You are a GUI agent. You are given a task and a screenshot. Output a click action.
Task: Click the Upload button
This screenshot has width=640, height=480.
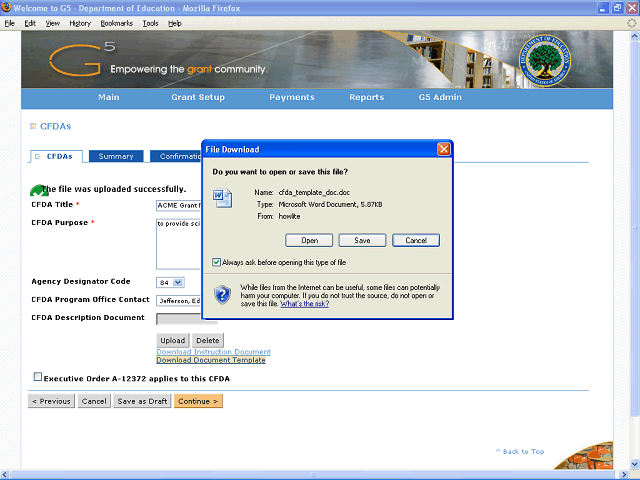click(x=173, y=340)
